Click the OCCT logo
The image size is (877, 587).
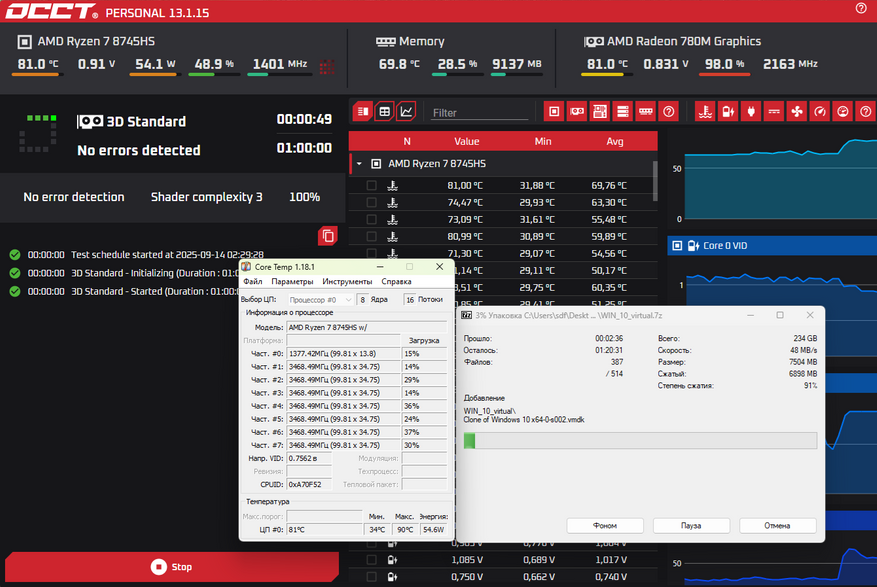(x=51, y=11)
